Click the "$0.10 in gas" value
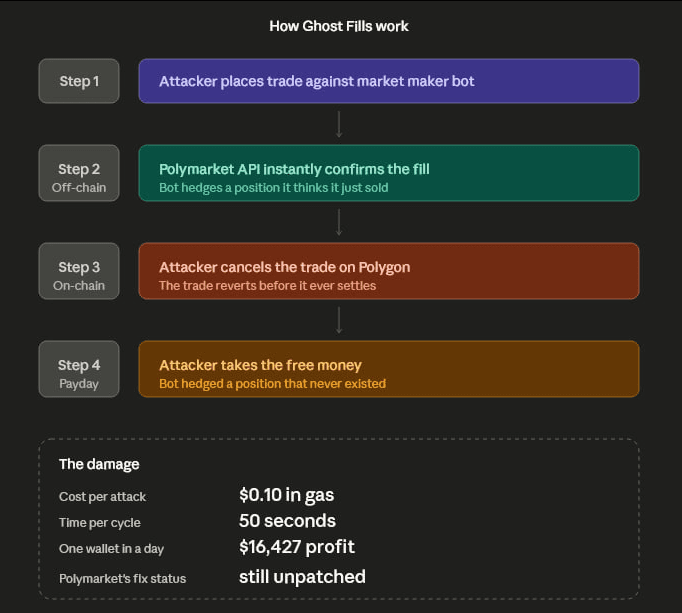 pyautogui.click(x=286, y=494)
